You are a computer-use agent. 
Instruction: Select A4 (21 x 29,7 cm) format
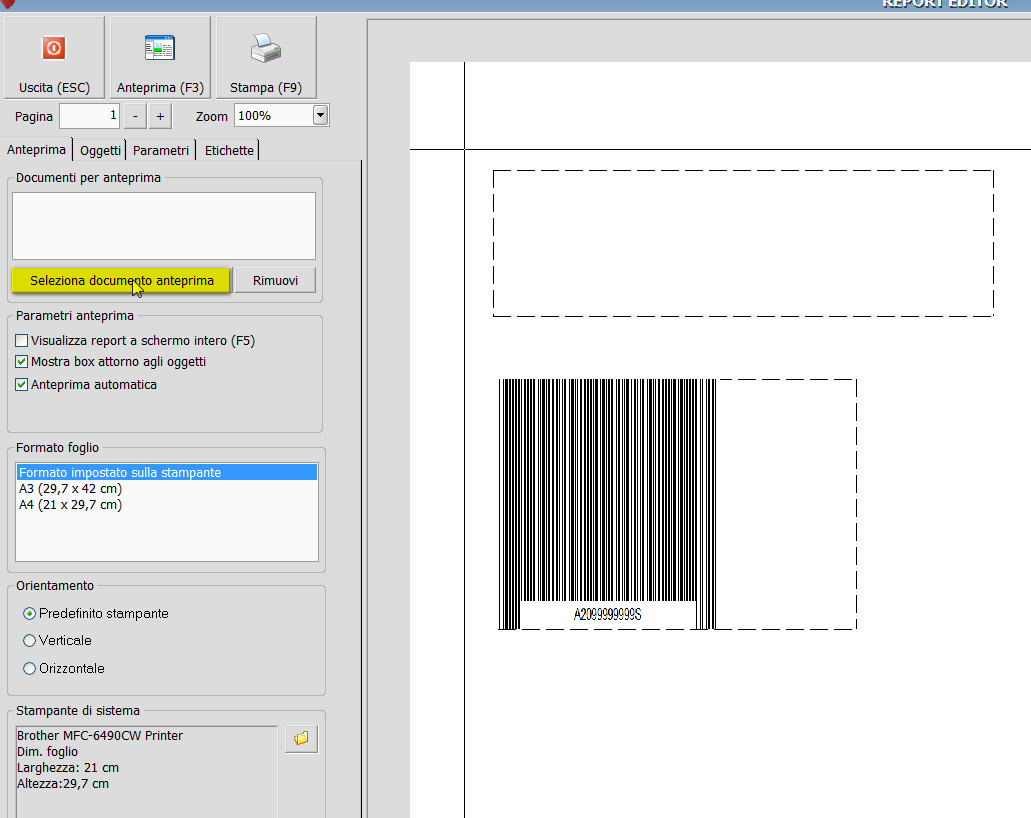pyautogui.click(x=166, y=505)
